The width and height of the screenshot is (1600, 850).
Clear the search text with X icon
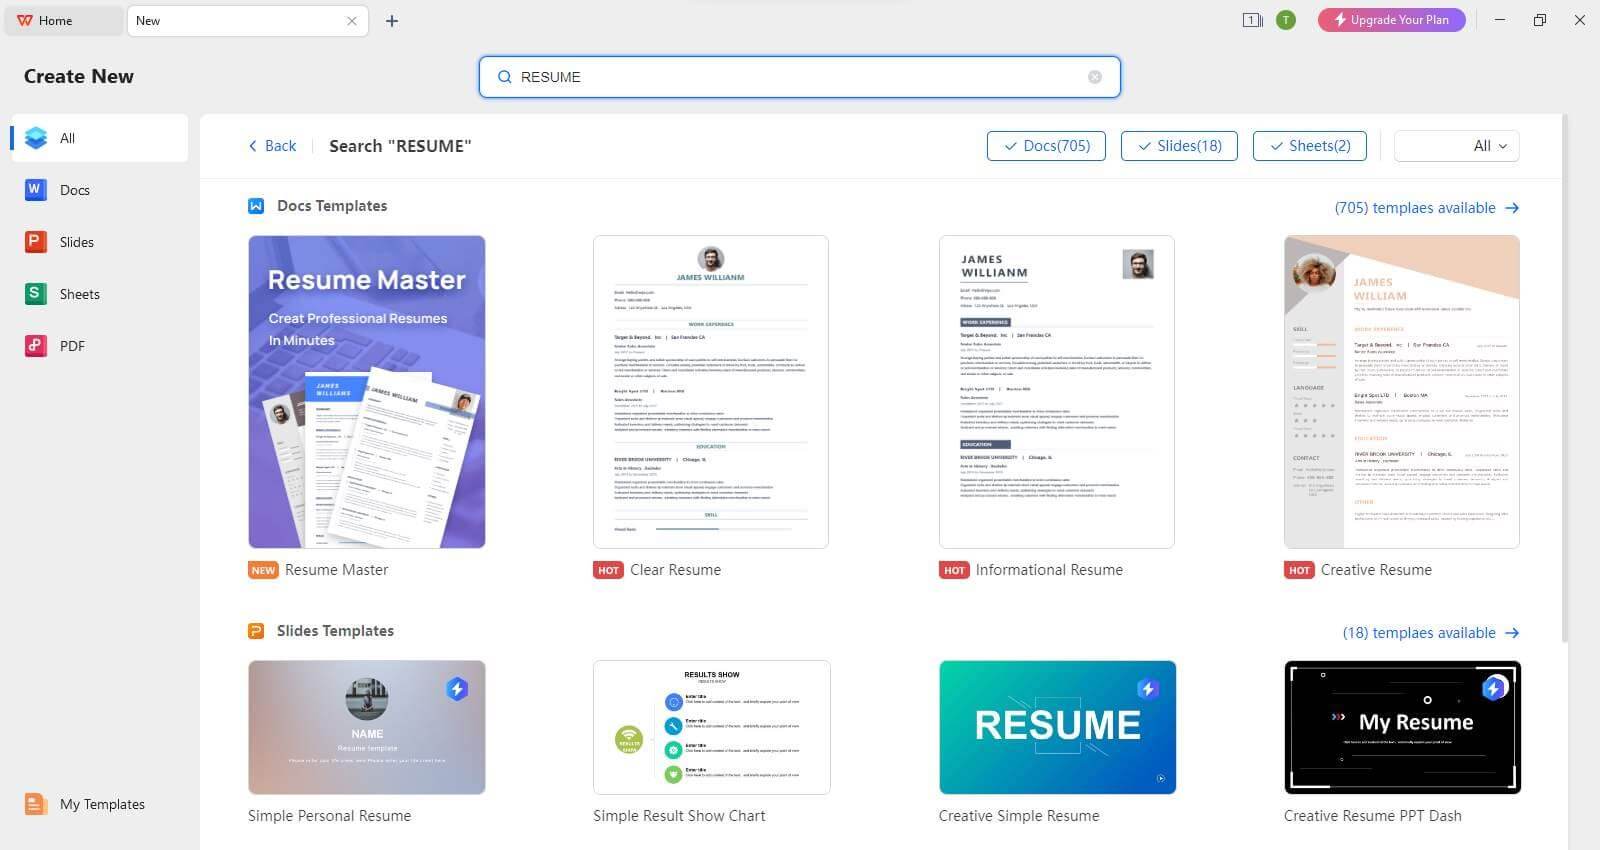1095,77
